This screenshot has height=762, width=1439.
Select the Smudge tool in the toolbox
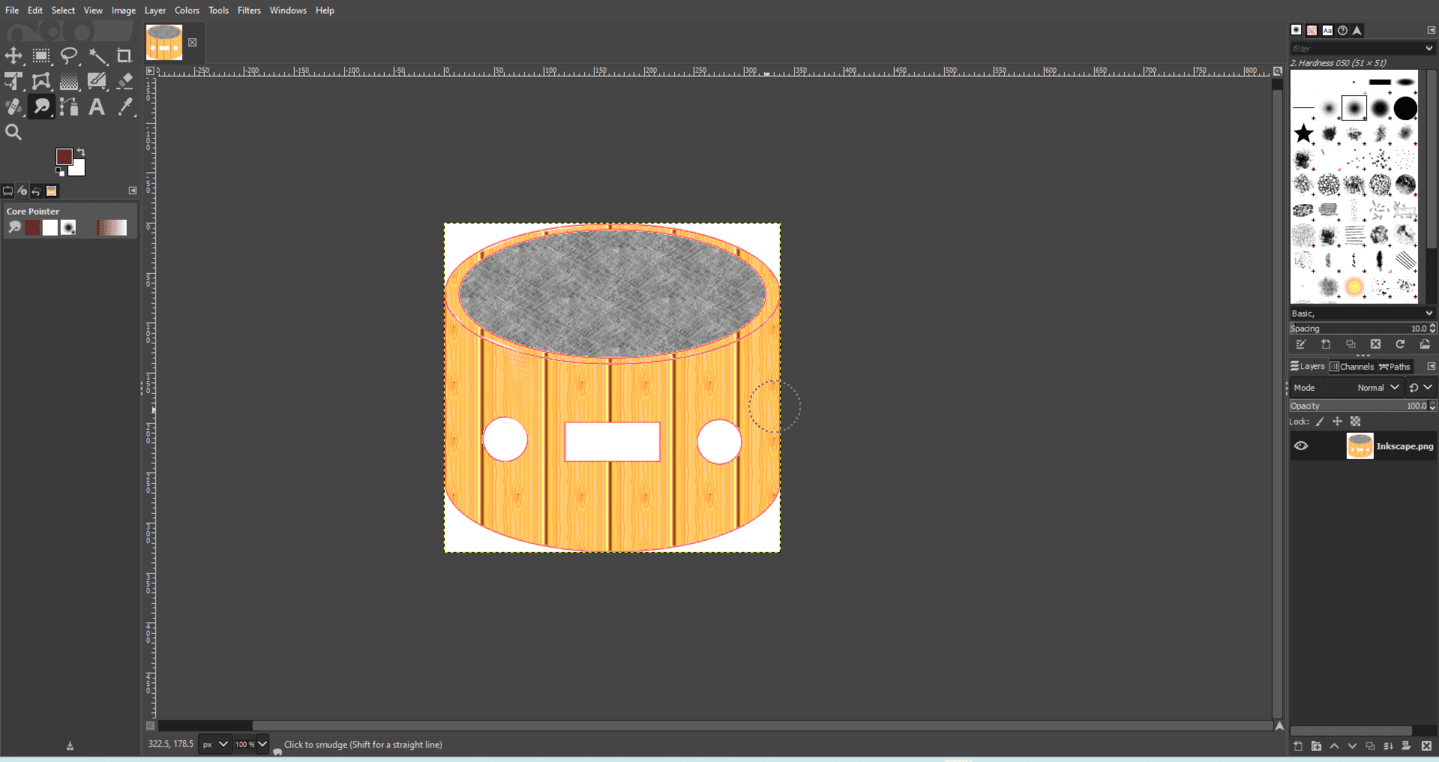pyautogui.click(x=41, y=106)
